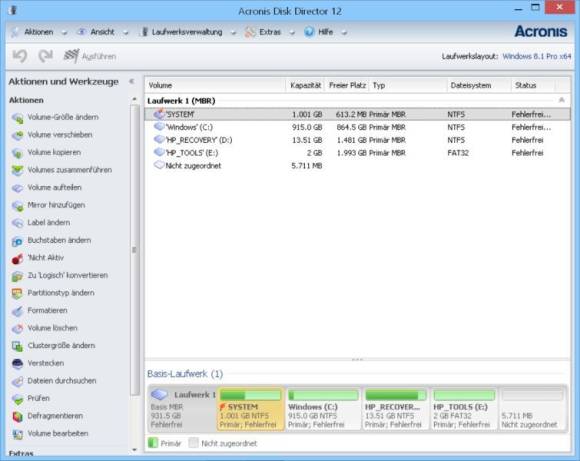Click the green Primär legend swatch

coord(153,443)
